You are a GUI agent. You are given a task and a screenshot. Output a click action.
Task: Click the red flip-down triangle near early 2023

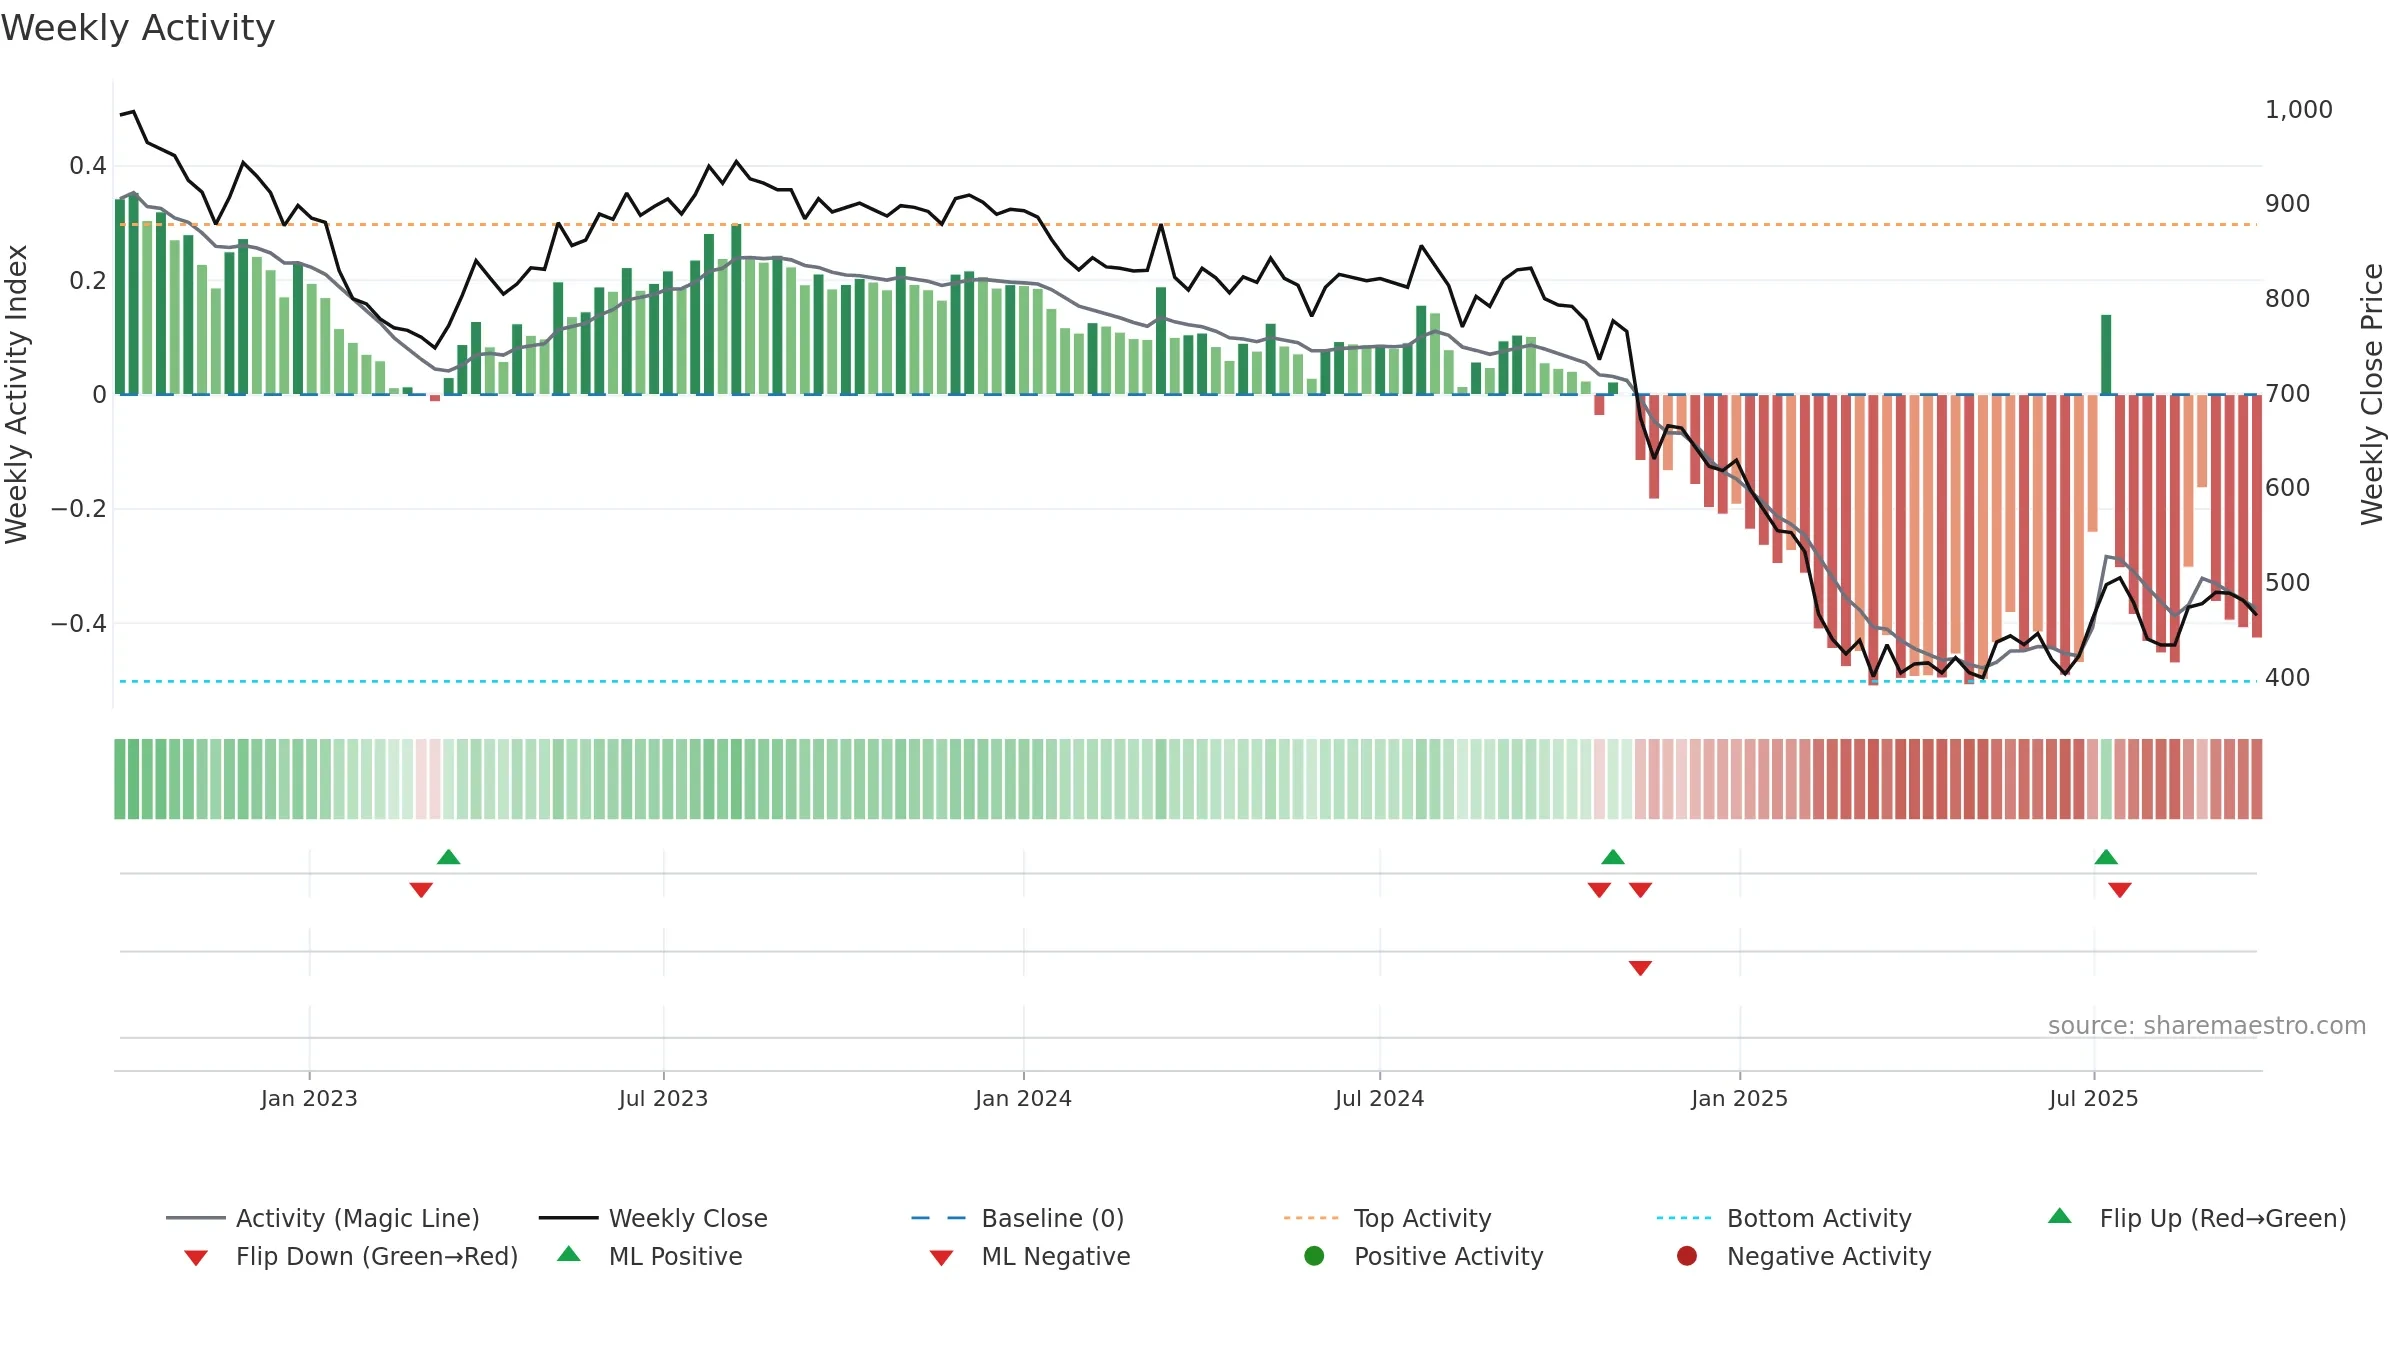[x=421, y=890]
